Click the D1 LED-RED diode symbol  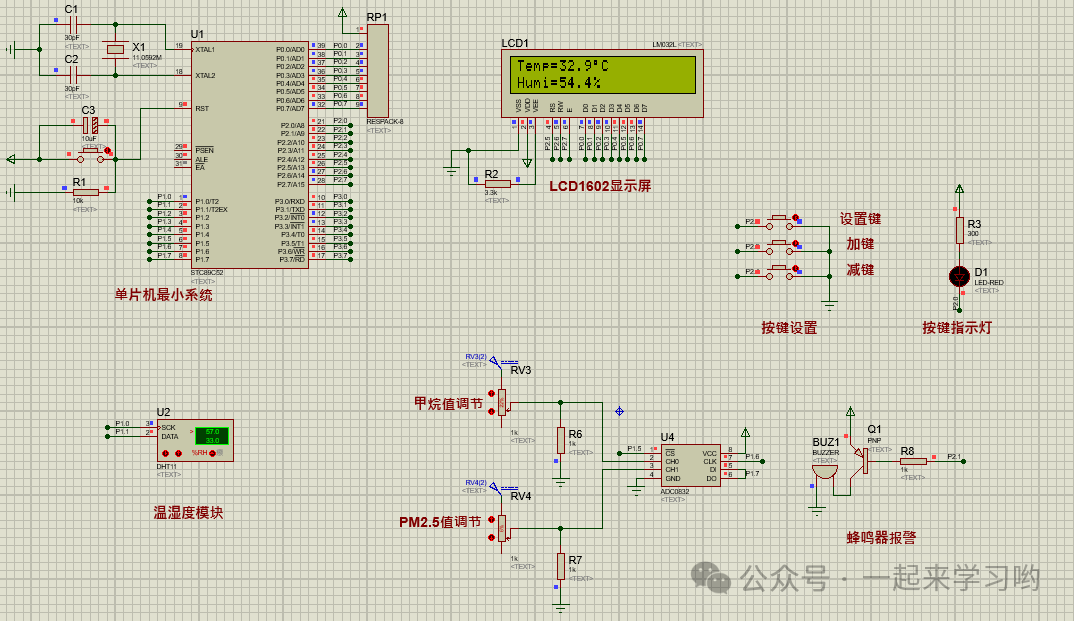point(960,276)
